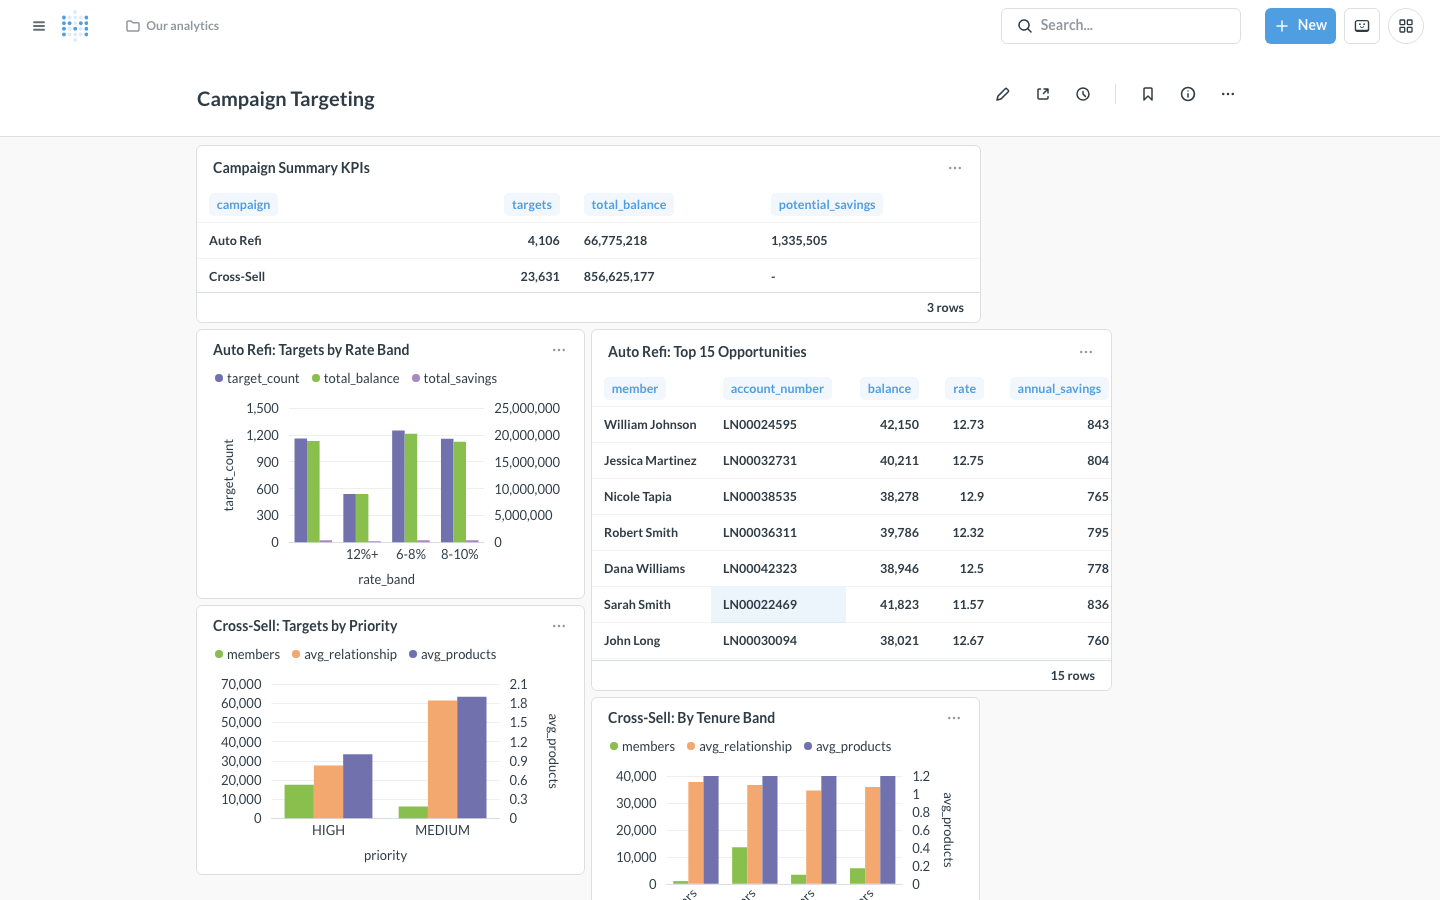
Task: Sort by total_balance column header
Action: coord(628,205)
